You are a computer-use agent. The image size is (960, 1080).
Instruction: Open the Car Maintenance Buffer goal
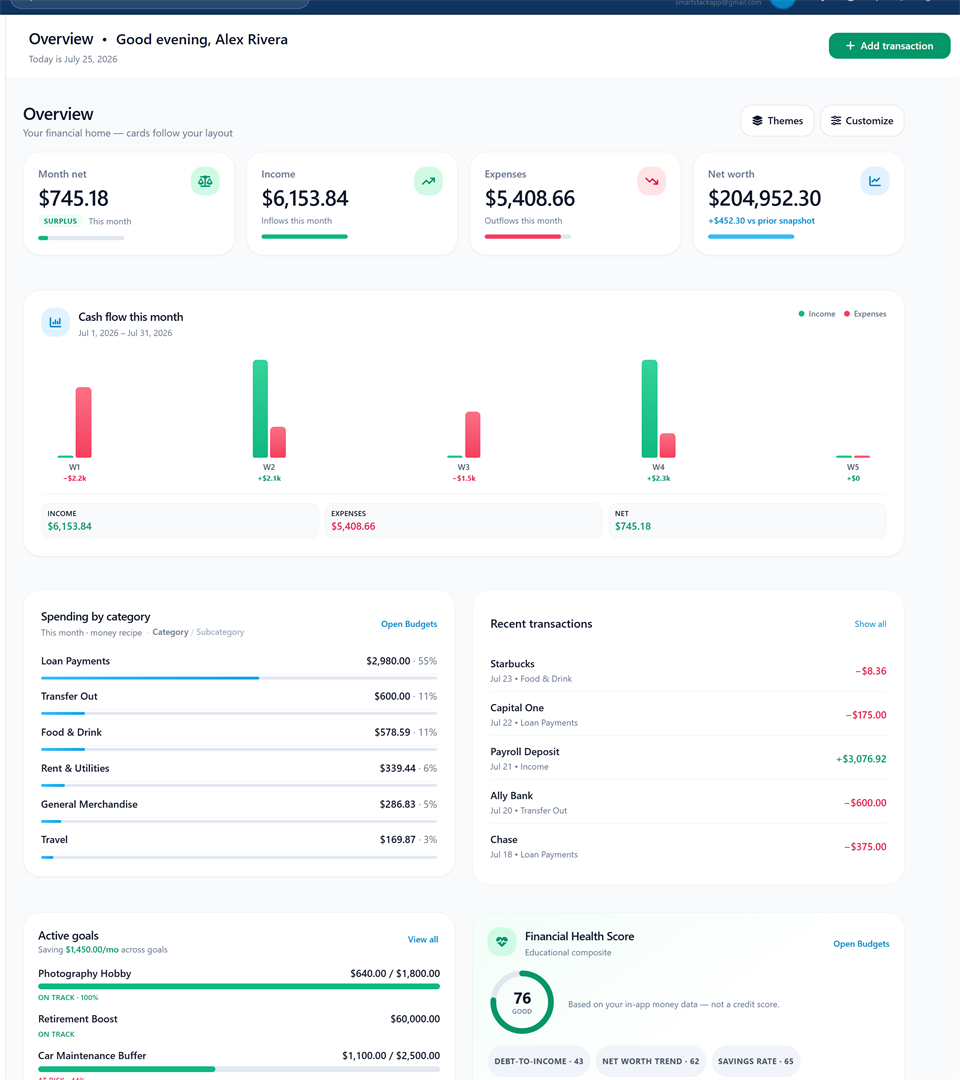pyautogui.click(x=239, y=1064)
